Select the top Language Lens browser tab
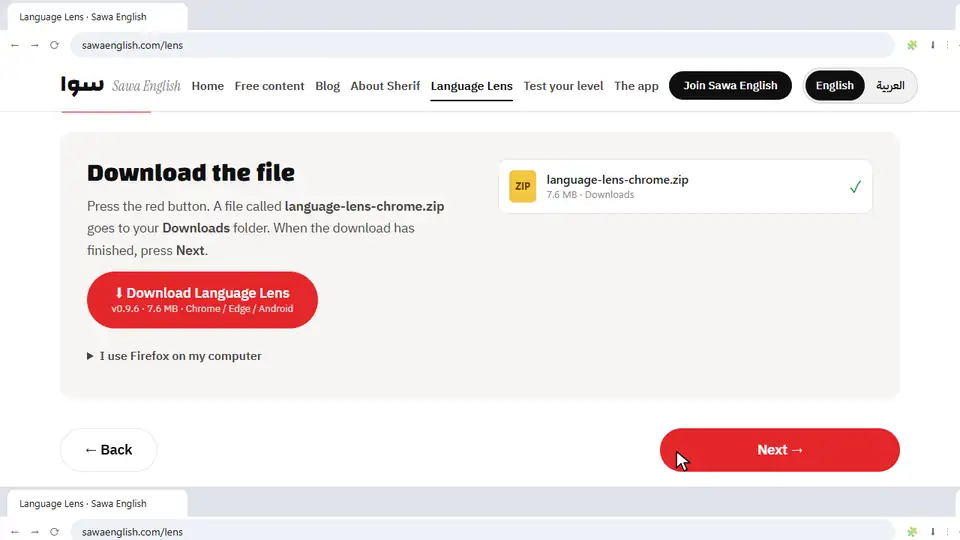The height and width of the screenshot is (540, 960). [x=97, y=17]
